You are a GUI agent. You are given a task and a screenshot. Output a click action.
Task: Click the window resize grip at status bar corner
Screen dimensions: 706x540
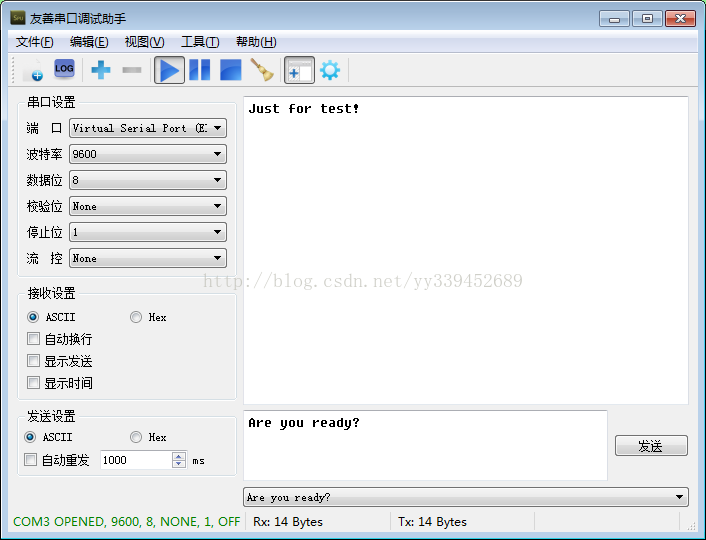(691, 526)
